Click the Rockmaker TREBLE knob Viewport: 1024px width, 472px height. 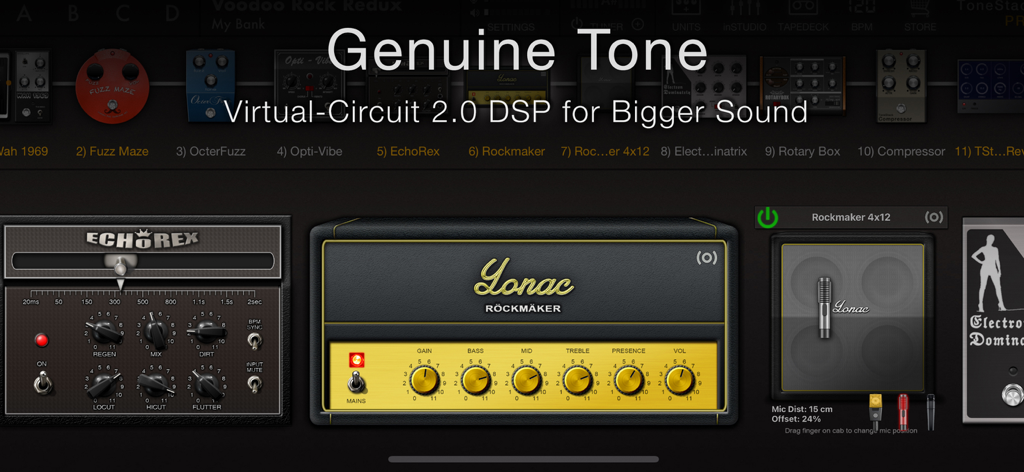[577, 380]
